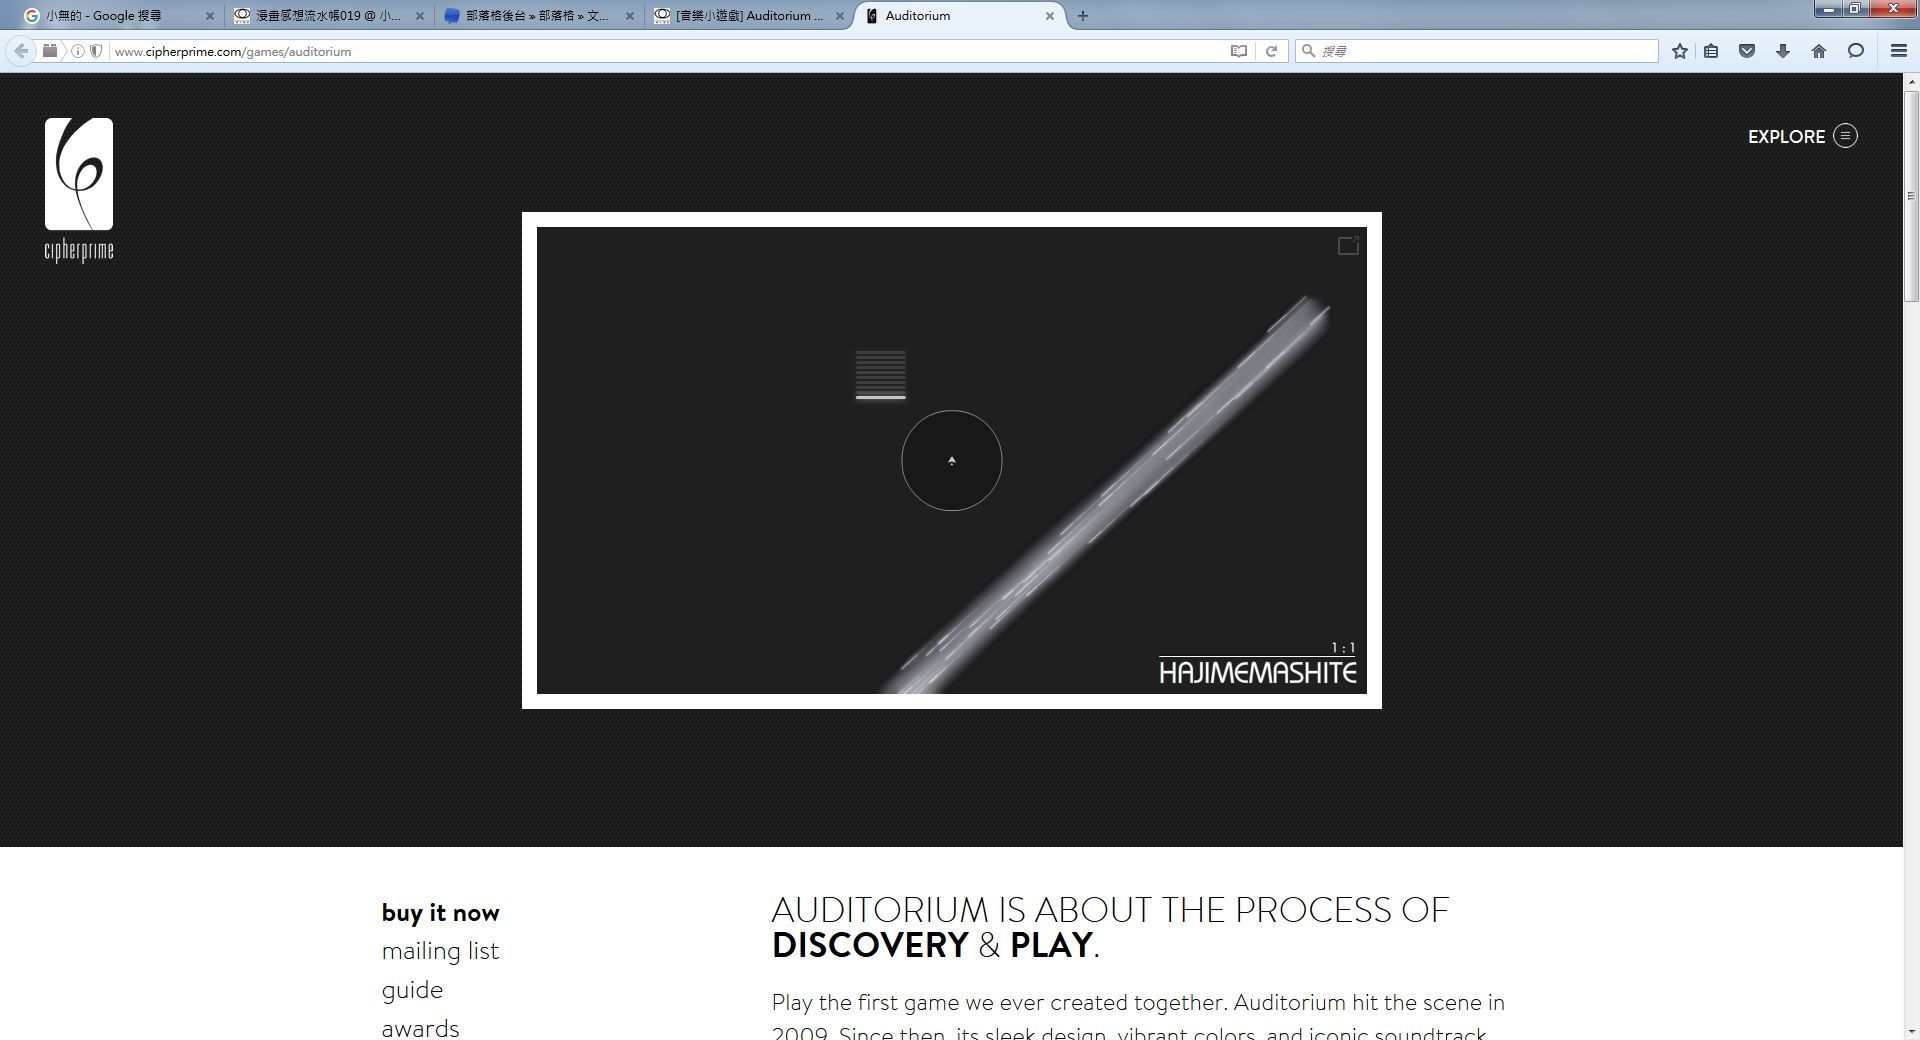Show bookmarks list icon in toolbar
This screenshot has height=1040, width=1920.
1711,51
